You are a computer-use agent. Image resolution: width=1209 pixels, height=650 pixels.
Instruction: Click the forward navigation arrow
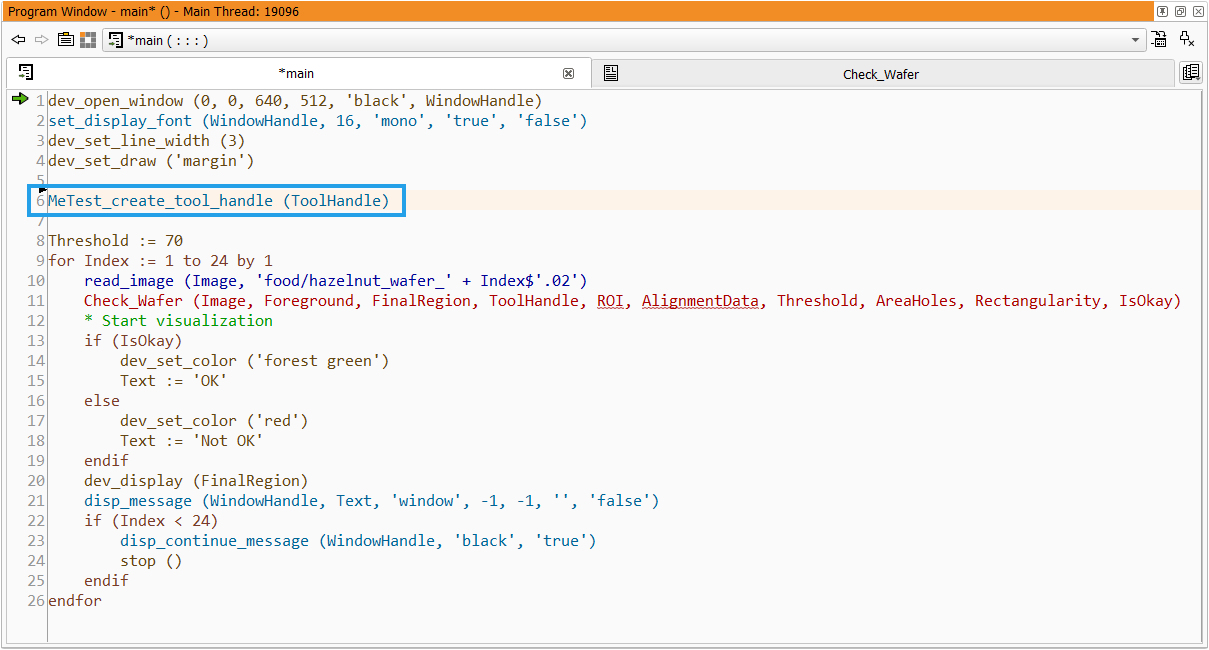[41, 40]
